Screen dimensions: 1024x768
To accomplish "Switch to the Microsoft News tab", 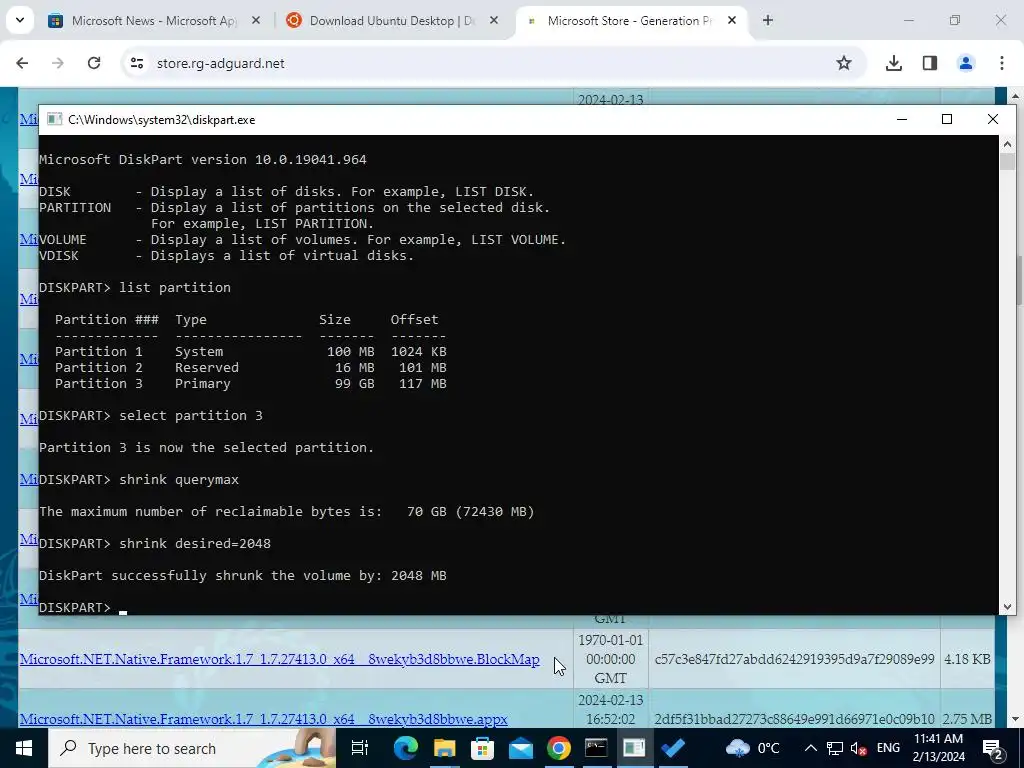I will tap(155, 21).
